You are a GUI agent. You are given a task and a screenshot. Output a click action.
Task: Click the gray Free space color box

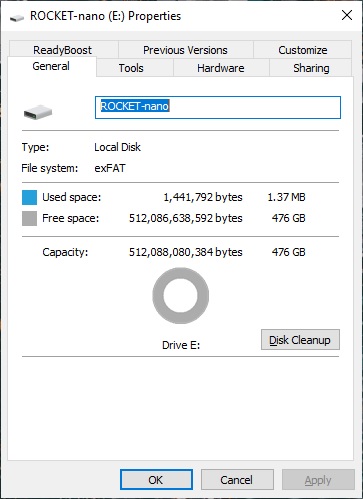[x=29, y=218]
